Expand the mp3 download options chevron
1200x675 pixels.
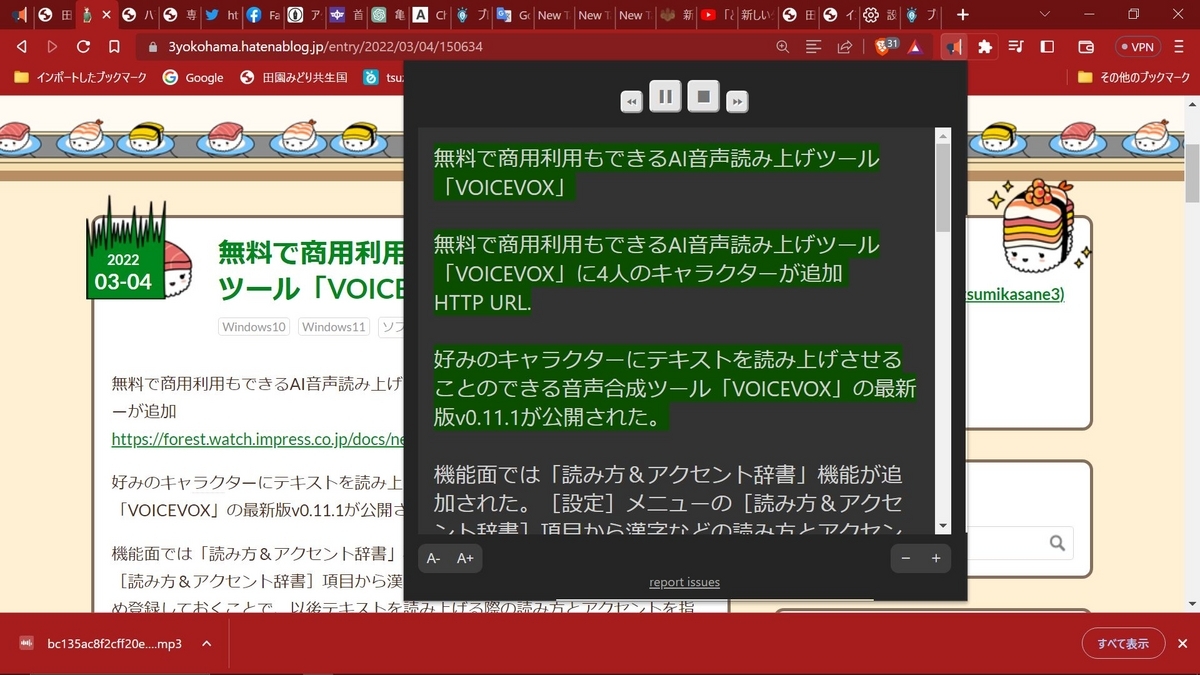(x=207, y=644)
